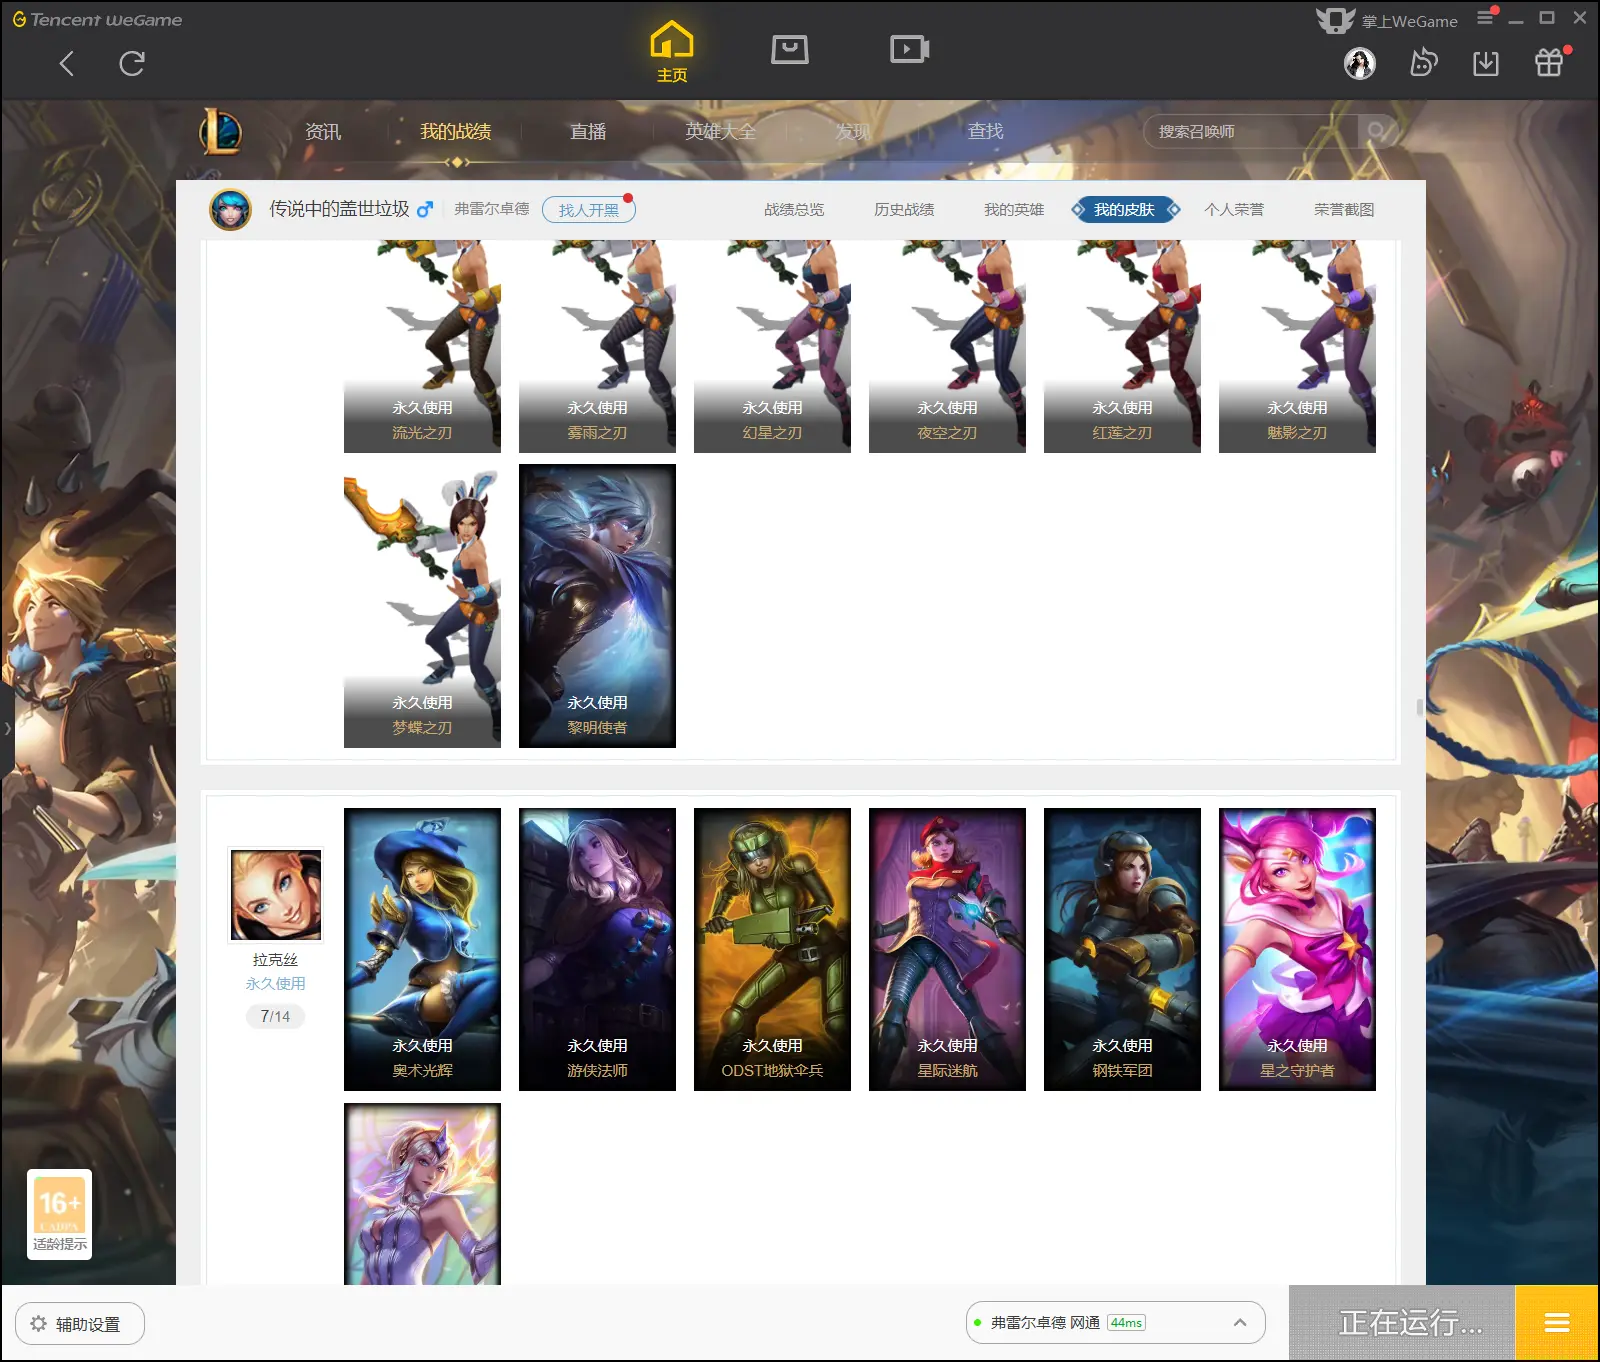Viewport: 1600px width, 1362px height.
Task: Open the store bag icon
Action: [790, 49]
